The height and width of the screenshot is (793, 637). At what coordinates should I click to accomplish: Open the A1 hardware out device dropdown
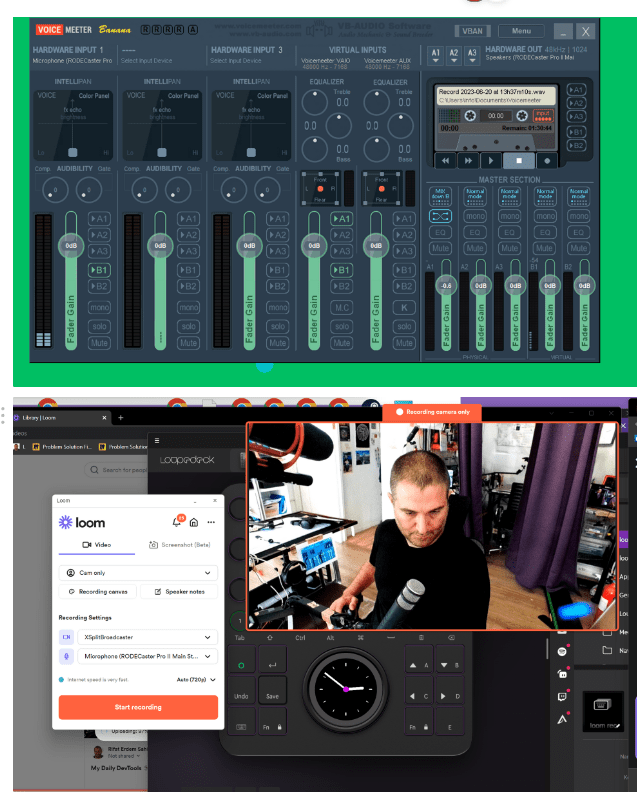click(x=436, y=56)
